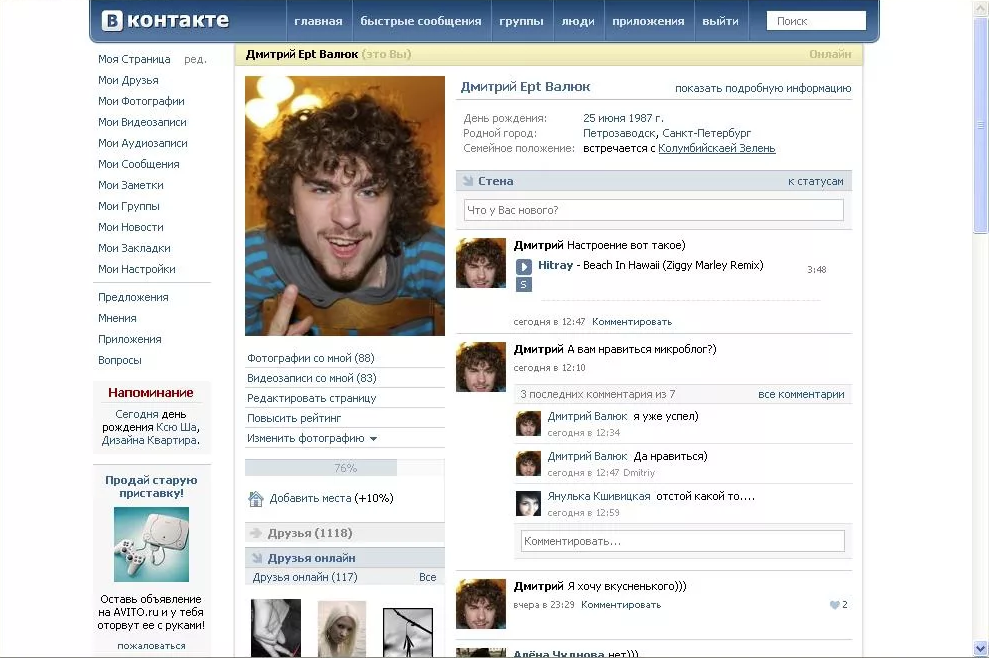Click the avatar beside Настроение вот такое post
The image size is (989, 658).
click(481, 263)
